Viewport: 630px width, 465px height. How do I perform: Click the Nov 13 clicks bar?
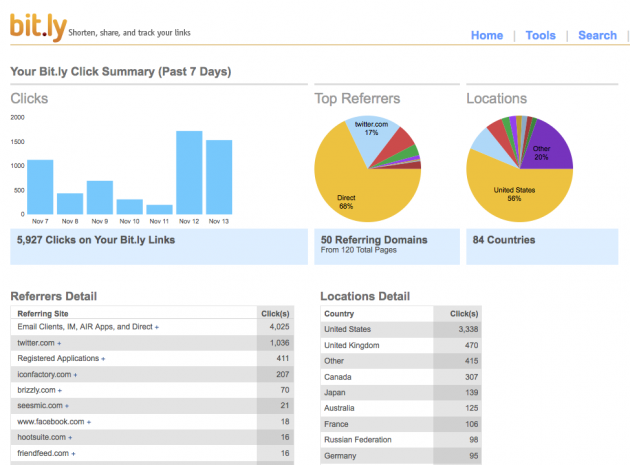tap(219, 177)
